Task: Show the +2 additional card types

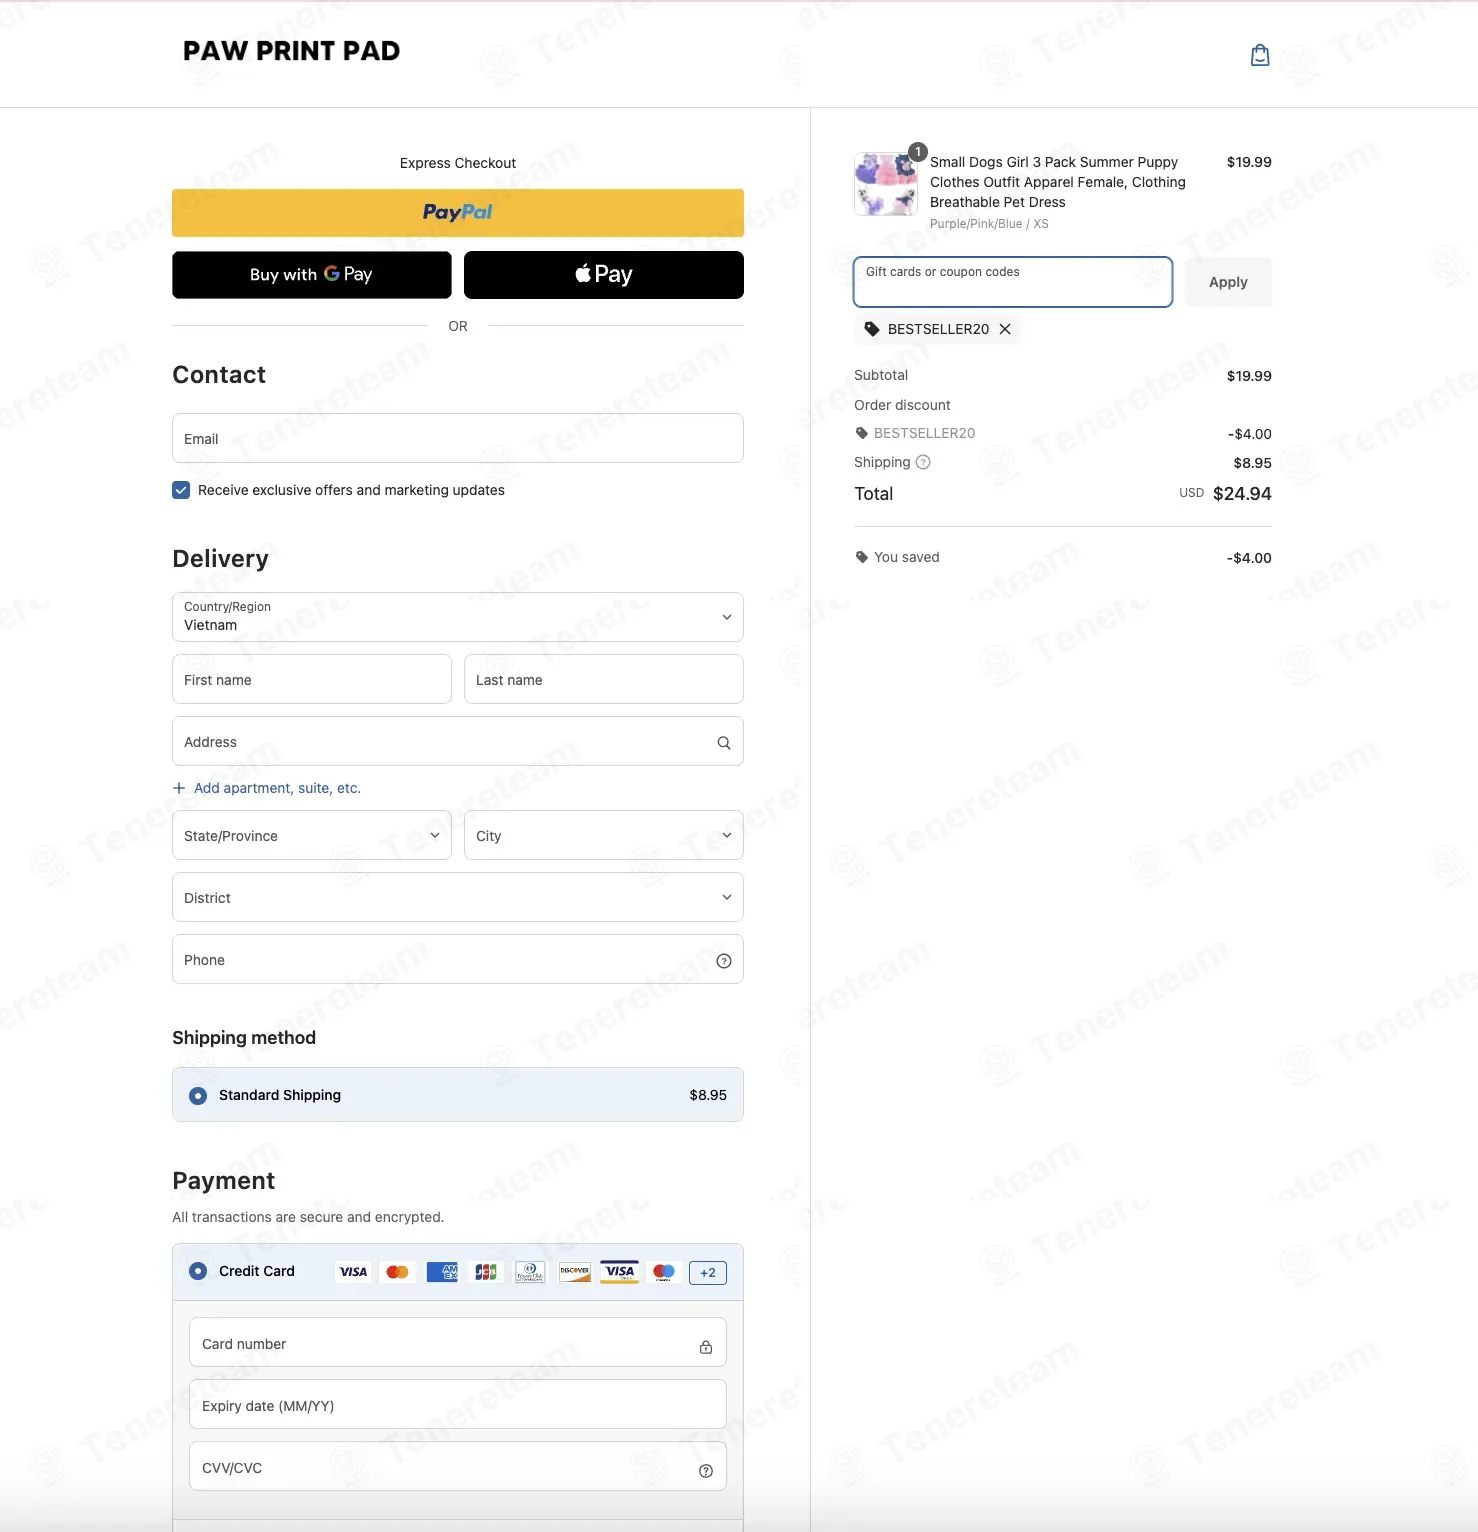Action: point(708,1273)
